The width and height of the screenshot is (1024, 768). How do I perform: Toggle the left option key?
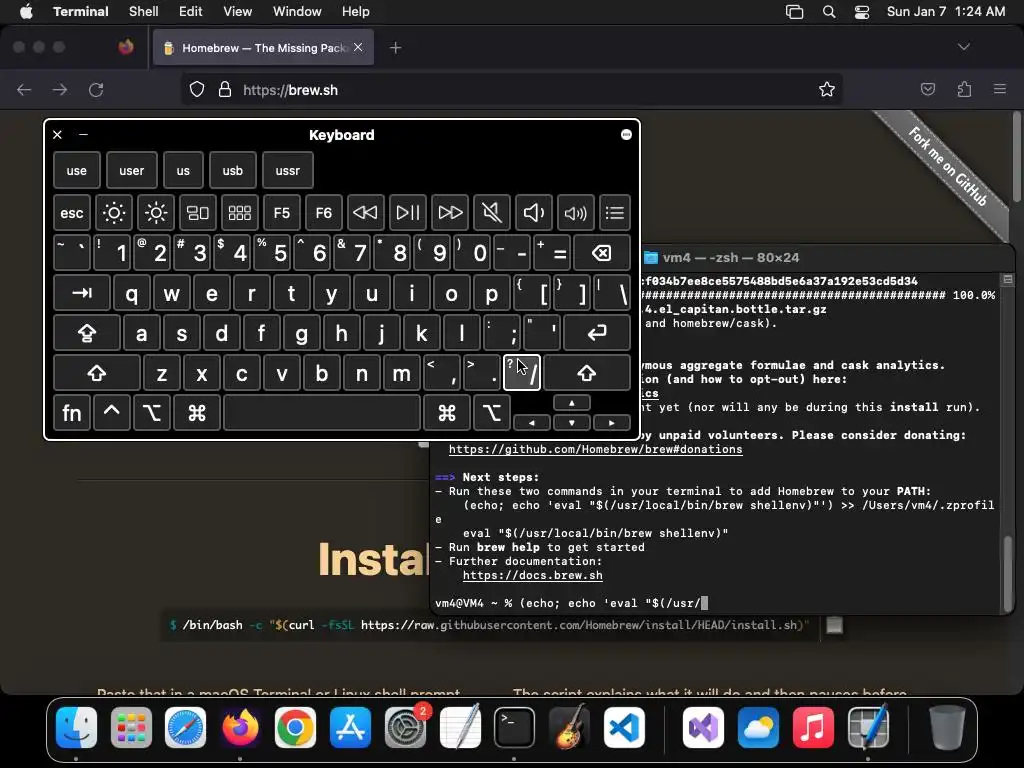click(x=152, y=413)
